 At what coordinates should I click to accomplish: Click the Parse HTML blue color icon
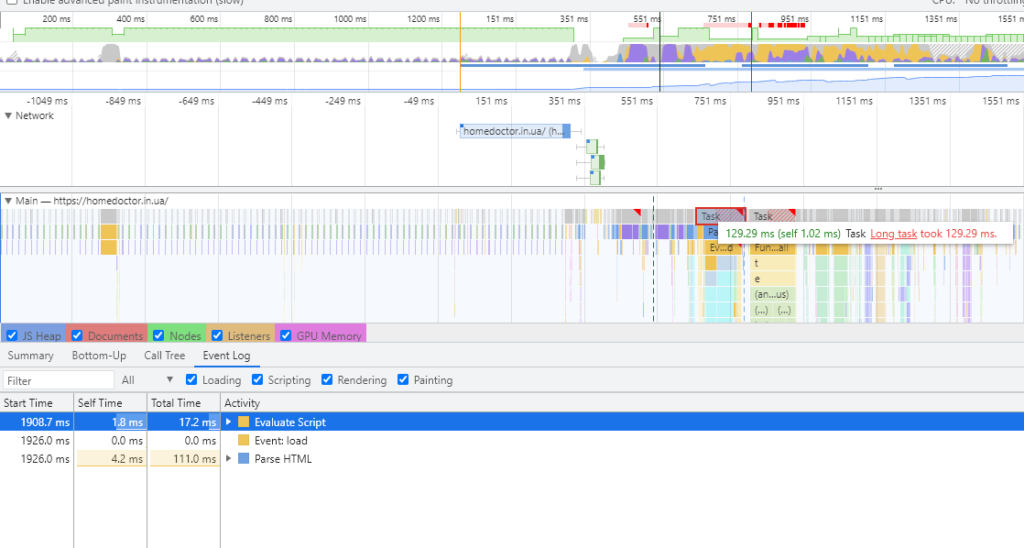coord(244,459)
